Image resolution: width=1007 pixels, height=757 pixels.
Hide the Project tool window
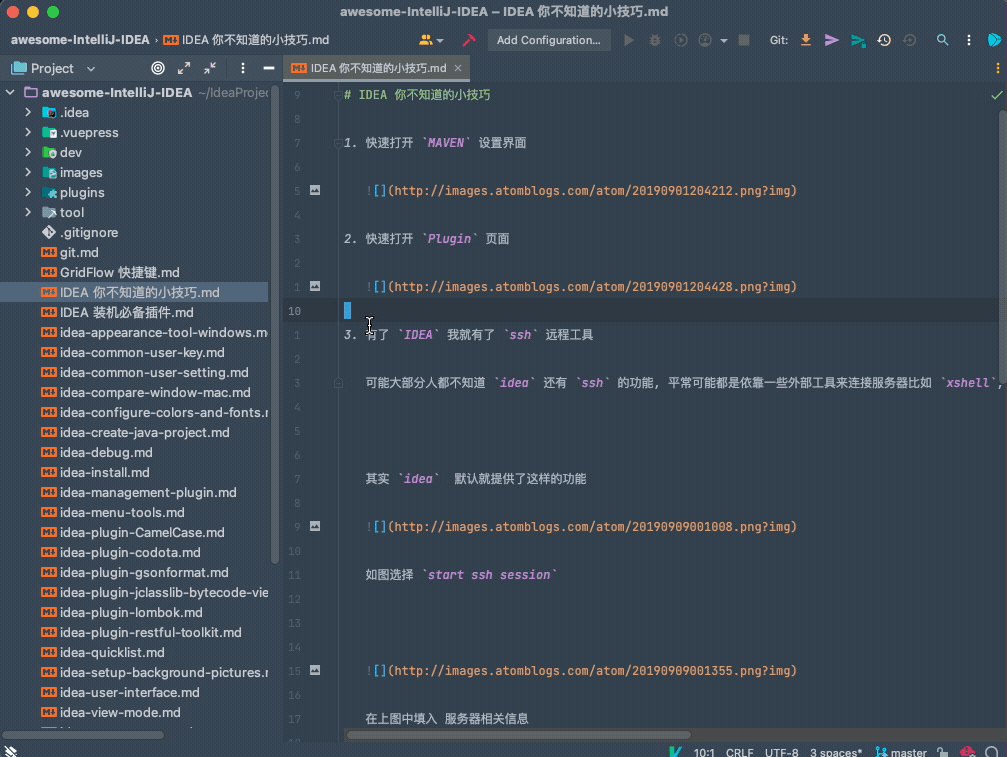click(268, 68)
